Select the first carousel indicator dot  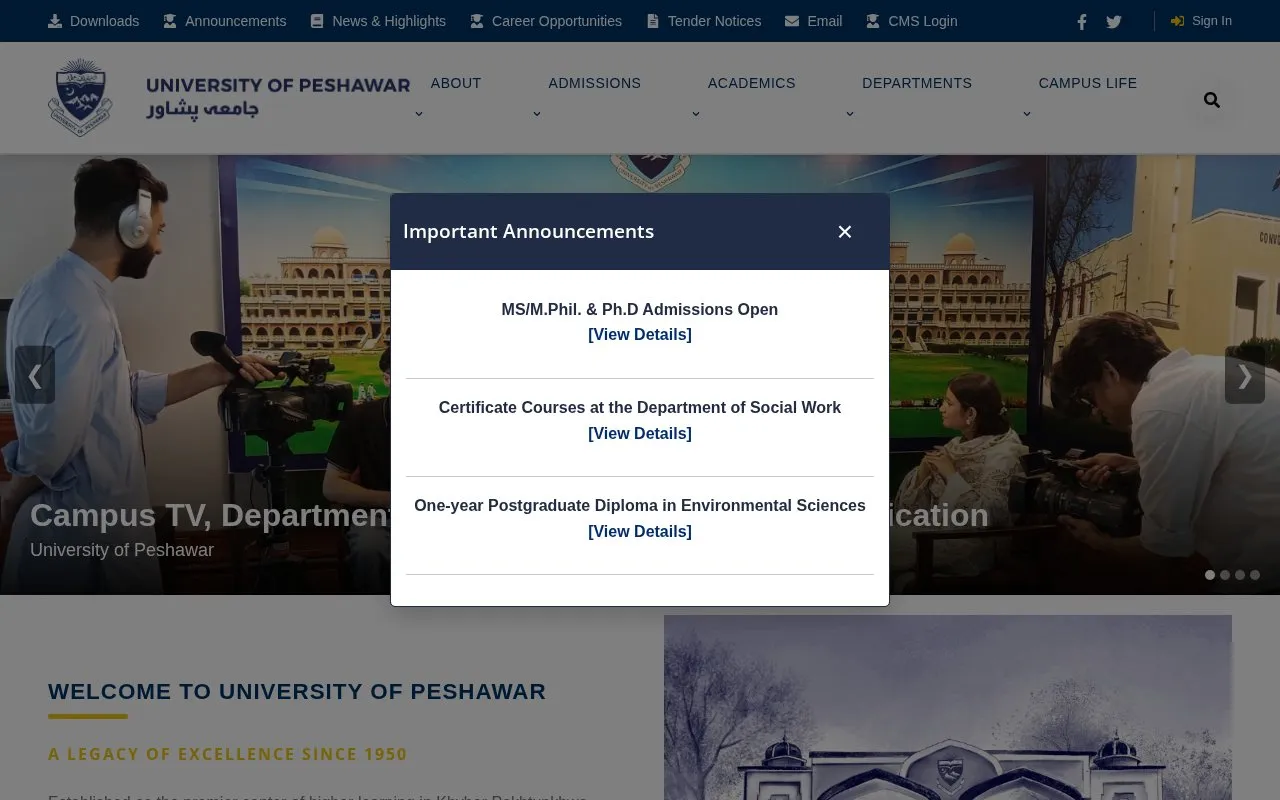click(1210, 575)
